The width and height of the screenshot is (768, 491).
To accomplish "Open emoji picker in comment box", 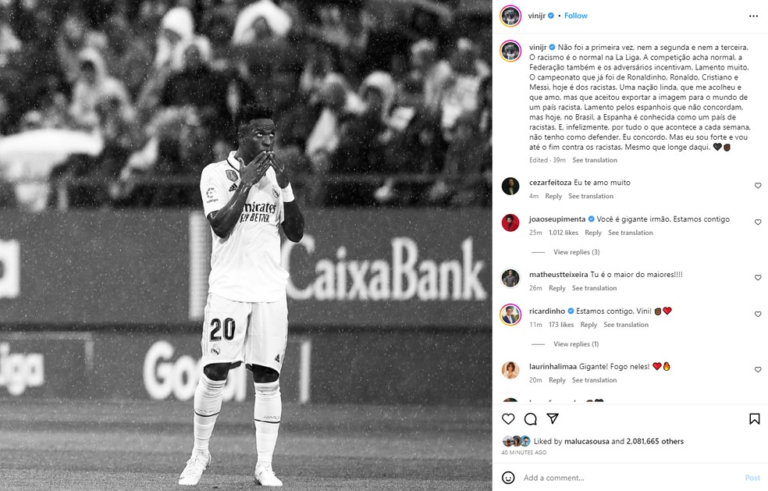I will pos(508,477).
